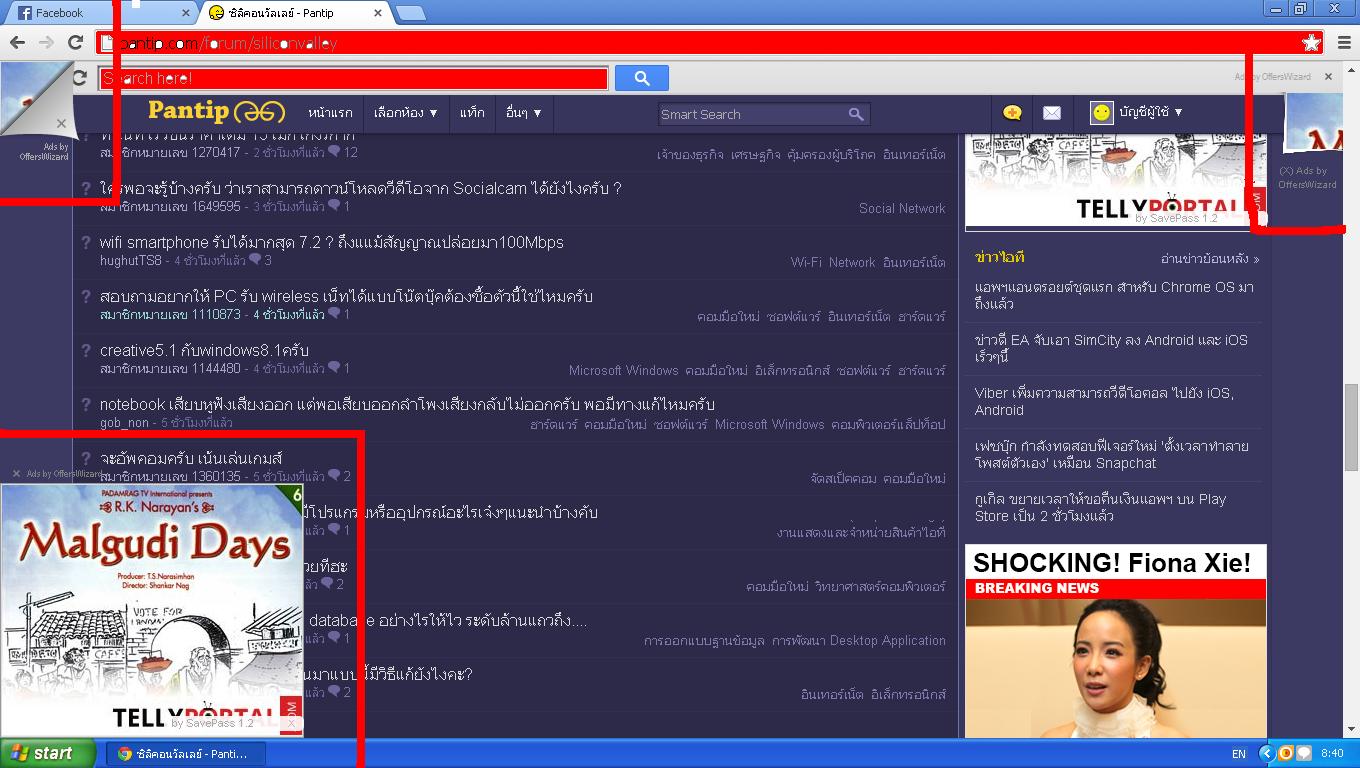Viewport: 1360px width, 768px height.
Task: Go to หน้าแรก in the Pantip navbar
Action: (x=330, y=113)
